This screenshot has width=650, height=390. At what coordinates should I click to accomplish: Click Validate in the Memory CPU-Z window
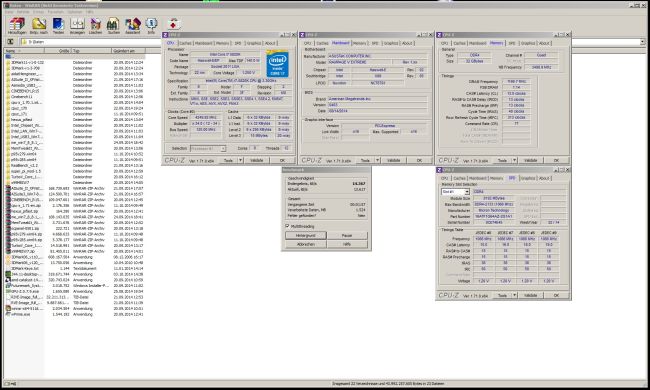(531, 160)
